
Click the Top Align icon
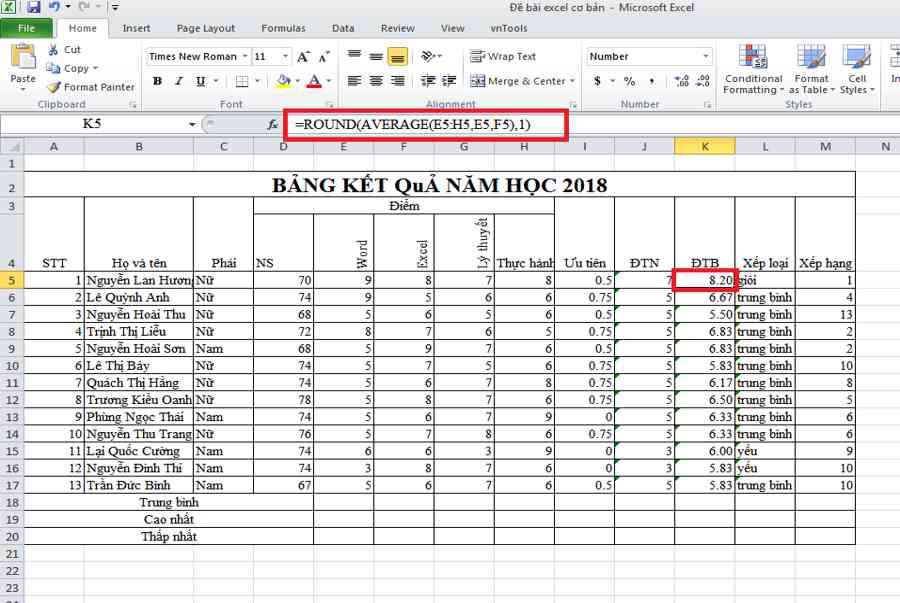[x=354, y=56]
